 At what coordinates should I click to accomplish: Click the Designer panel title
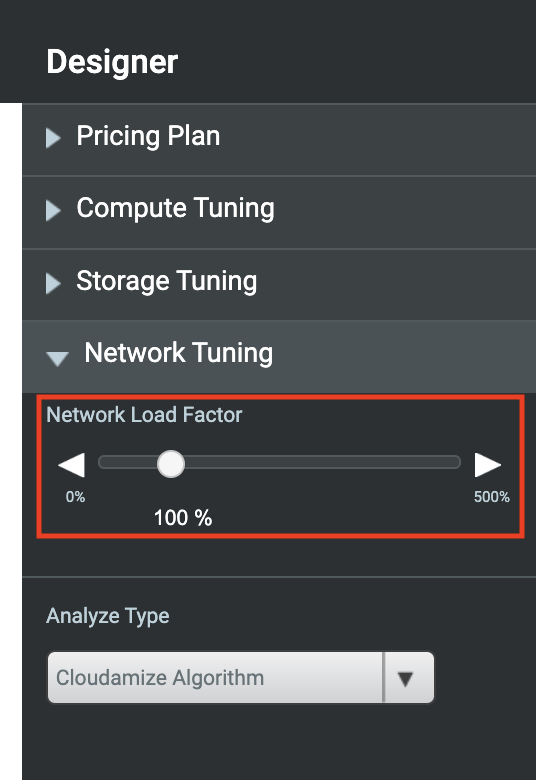(112, 62)
